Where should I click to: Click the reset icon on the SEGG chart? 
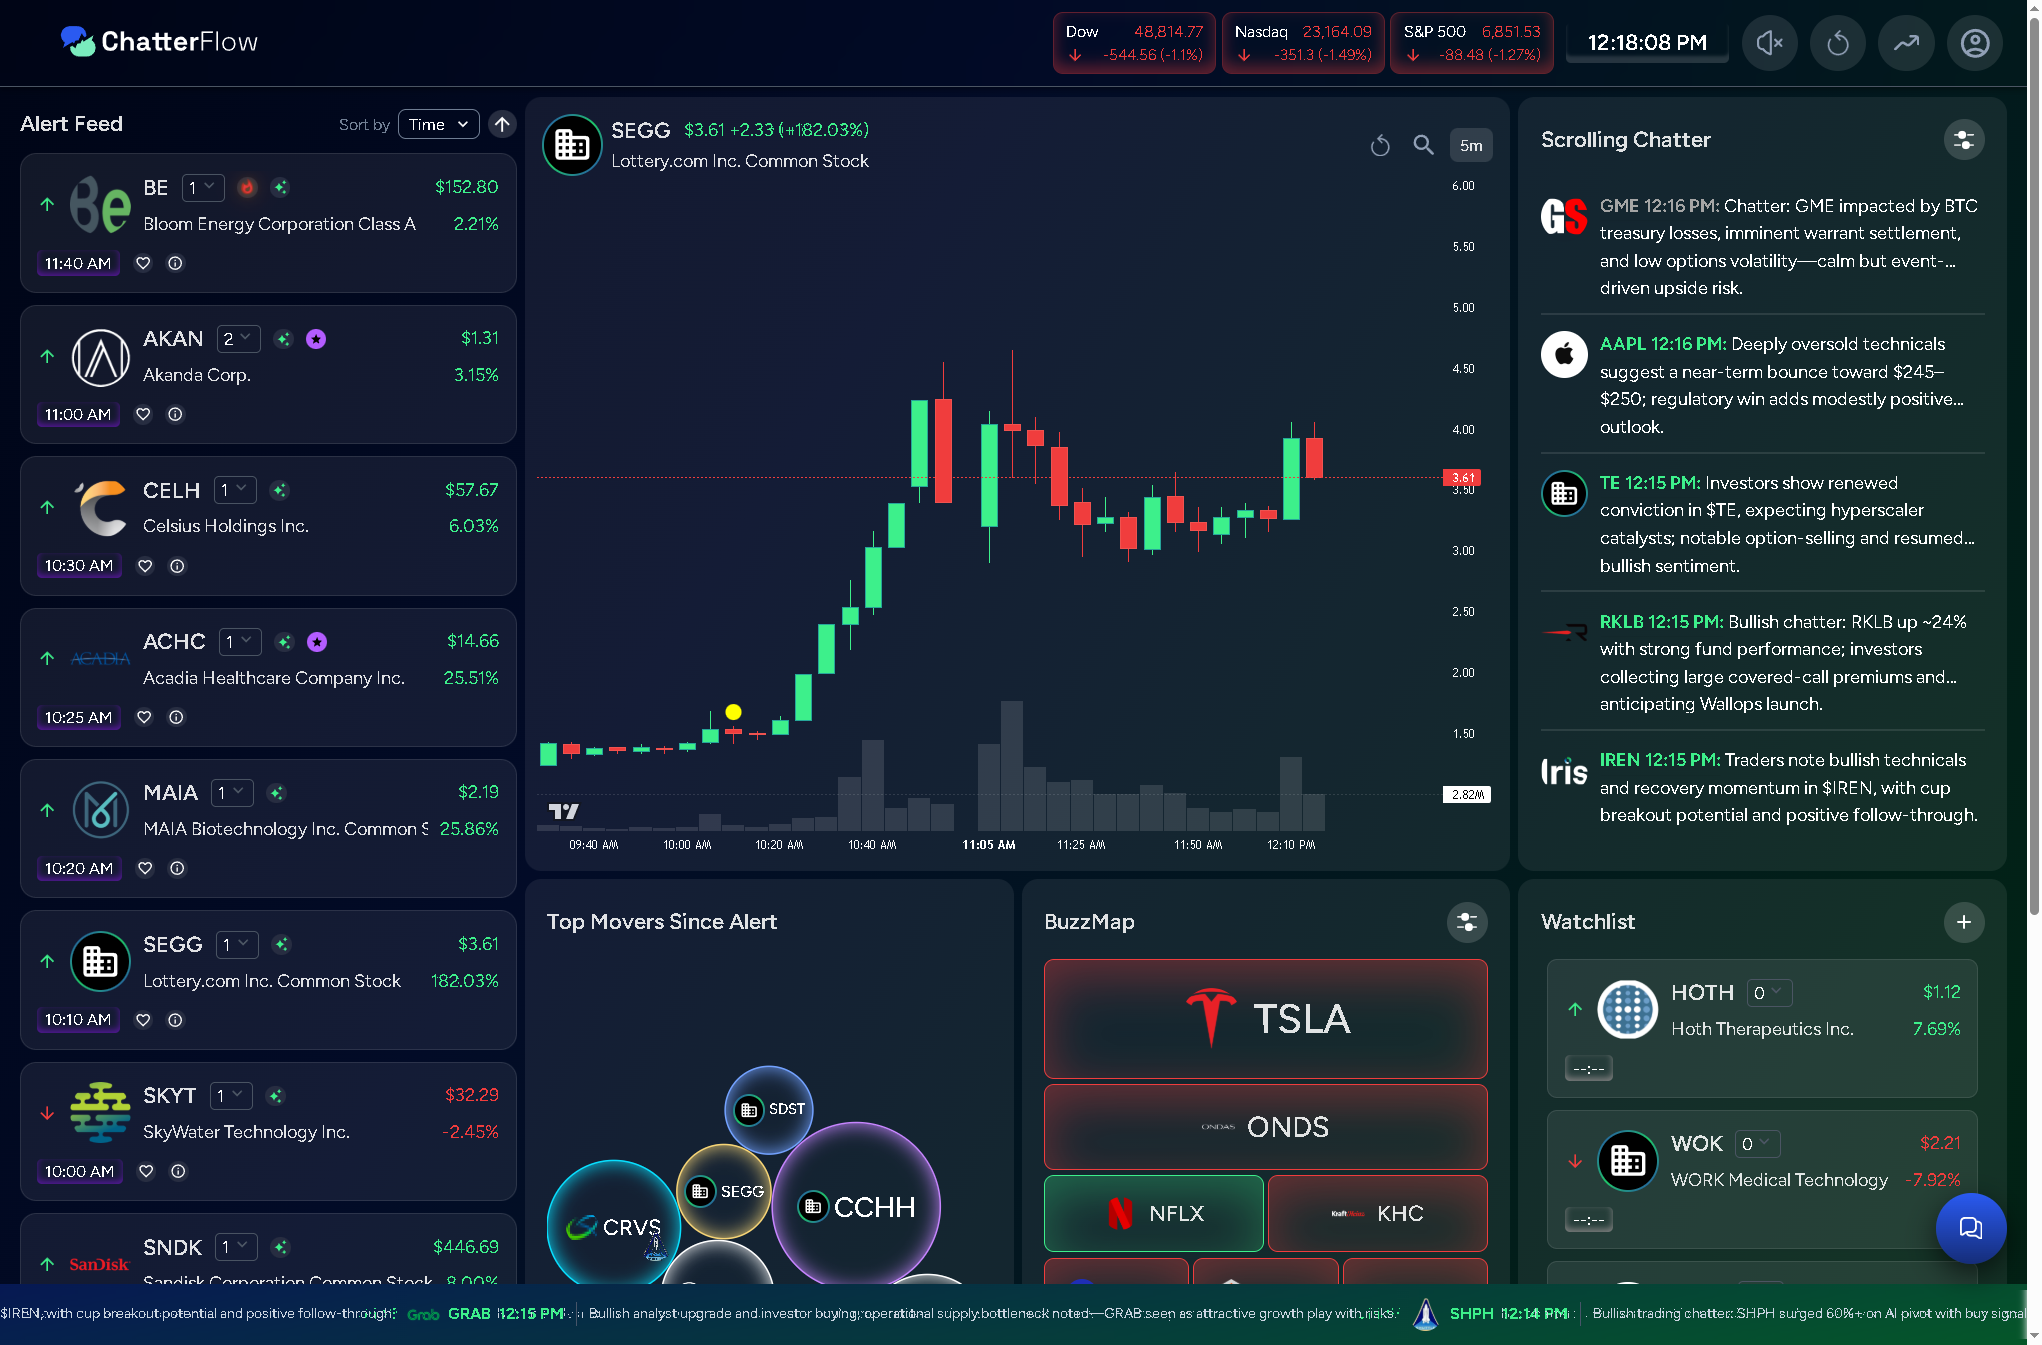click(x=1380, y=145)
